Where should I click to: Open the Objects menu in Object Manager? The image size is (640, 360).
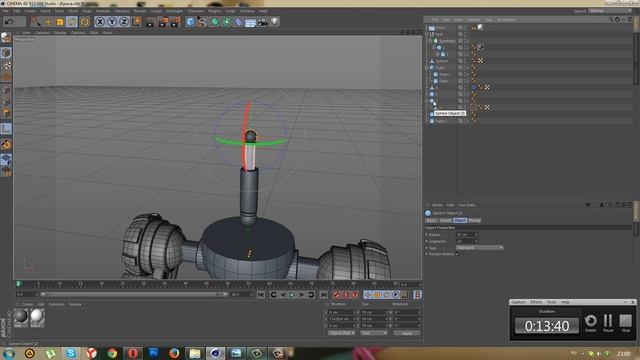click(x=473, y=20)
